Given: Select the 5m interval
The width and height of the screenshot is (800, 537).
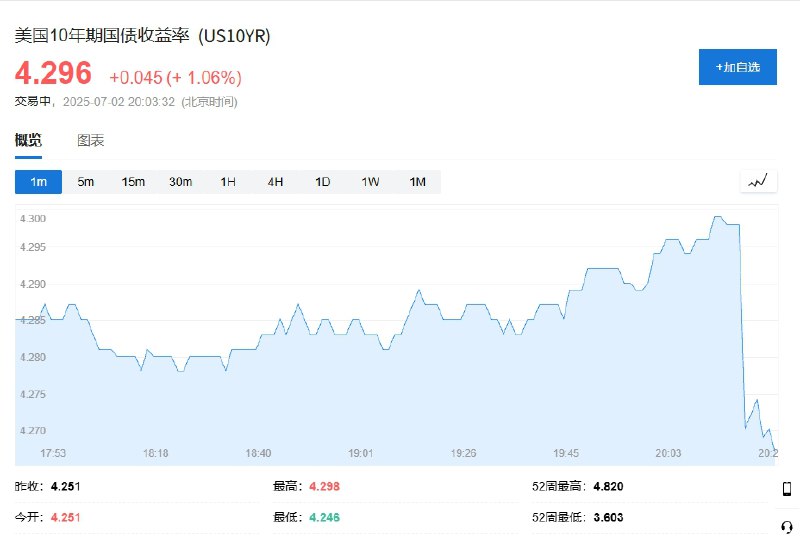Looking at the screenshot, I should (x=86, y=182).
